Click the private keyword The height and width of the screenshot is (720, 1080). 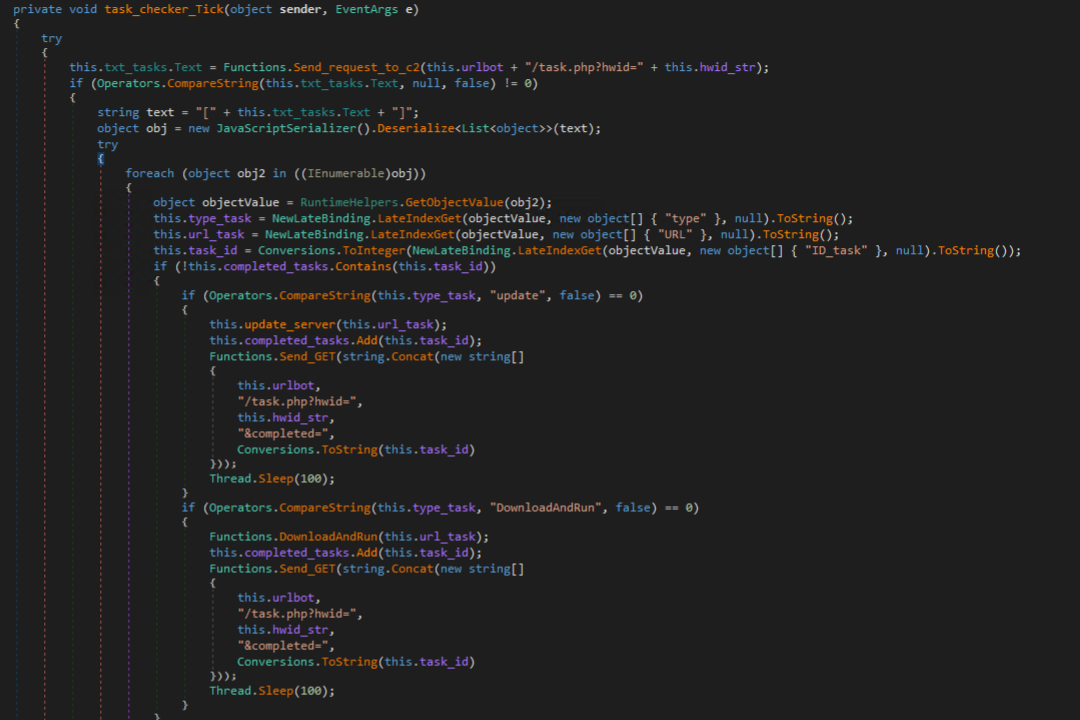pyautogui.click(x=37, y=10)
